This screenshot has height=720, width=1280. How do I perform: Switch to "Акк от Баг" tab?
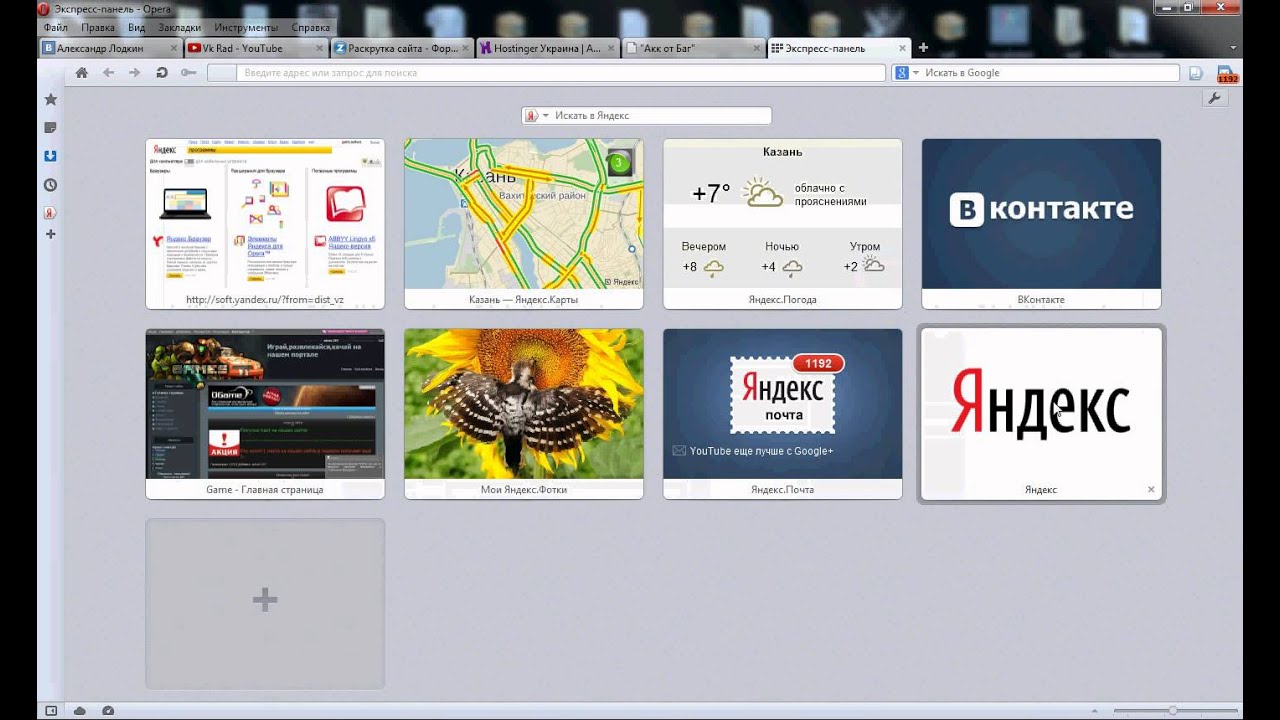click(x=694, y=48)
